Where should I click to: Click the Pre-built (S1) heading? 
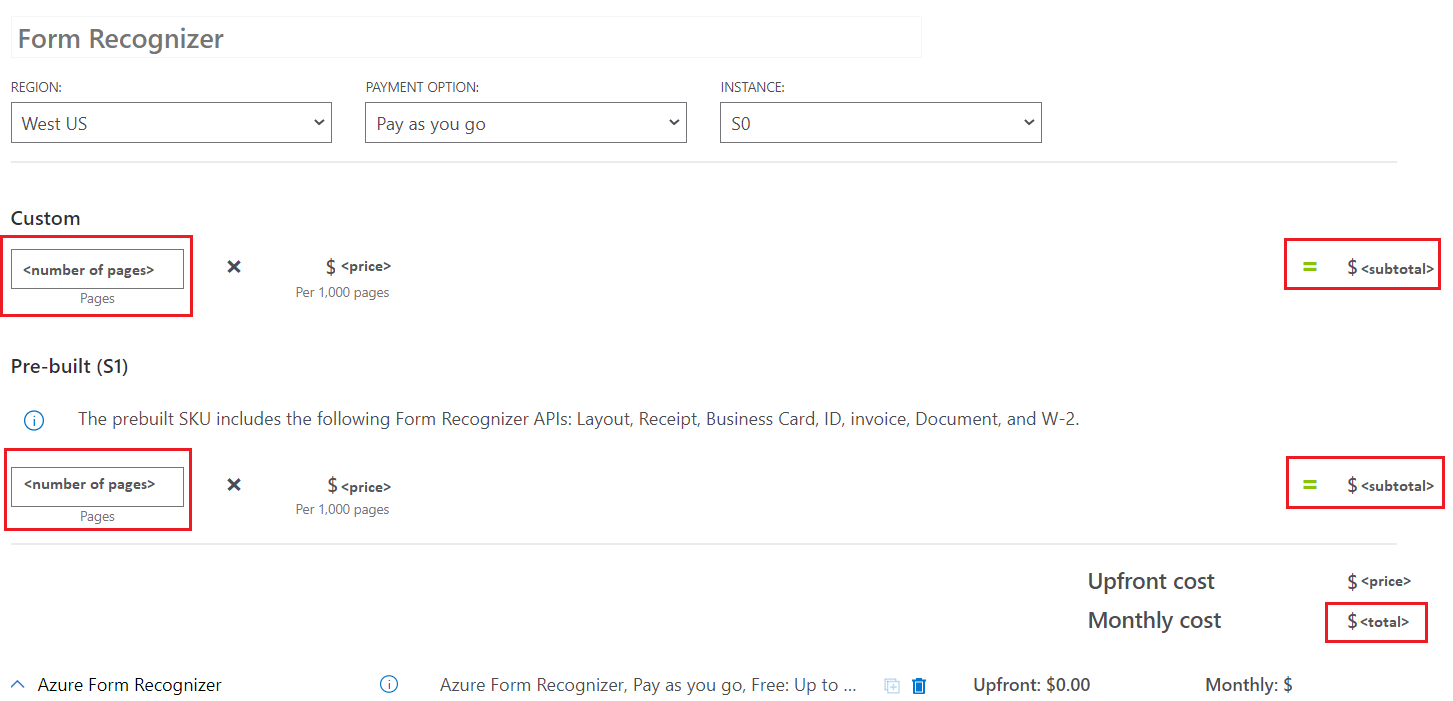click(x=70, y=367)
